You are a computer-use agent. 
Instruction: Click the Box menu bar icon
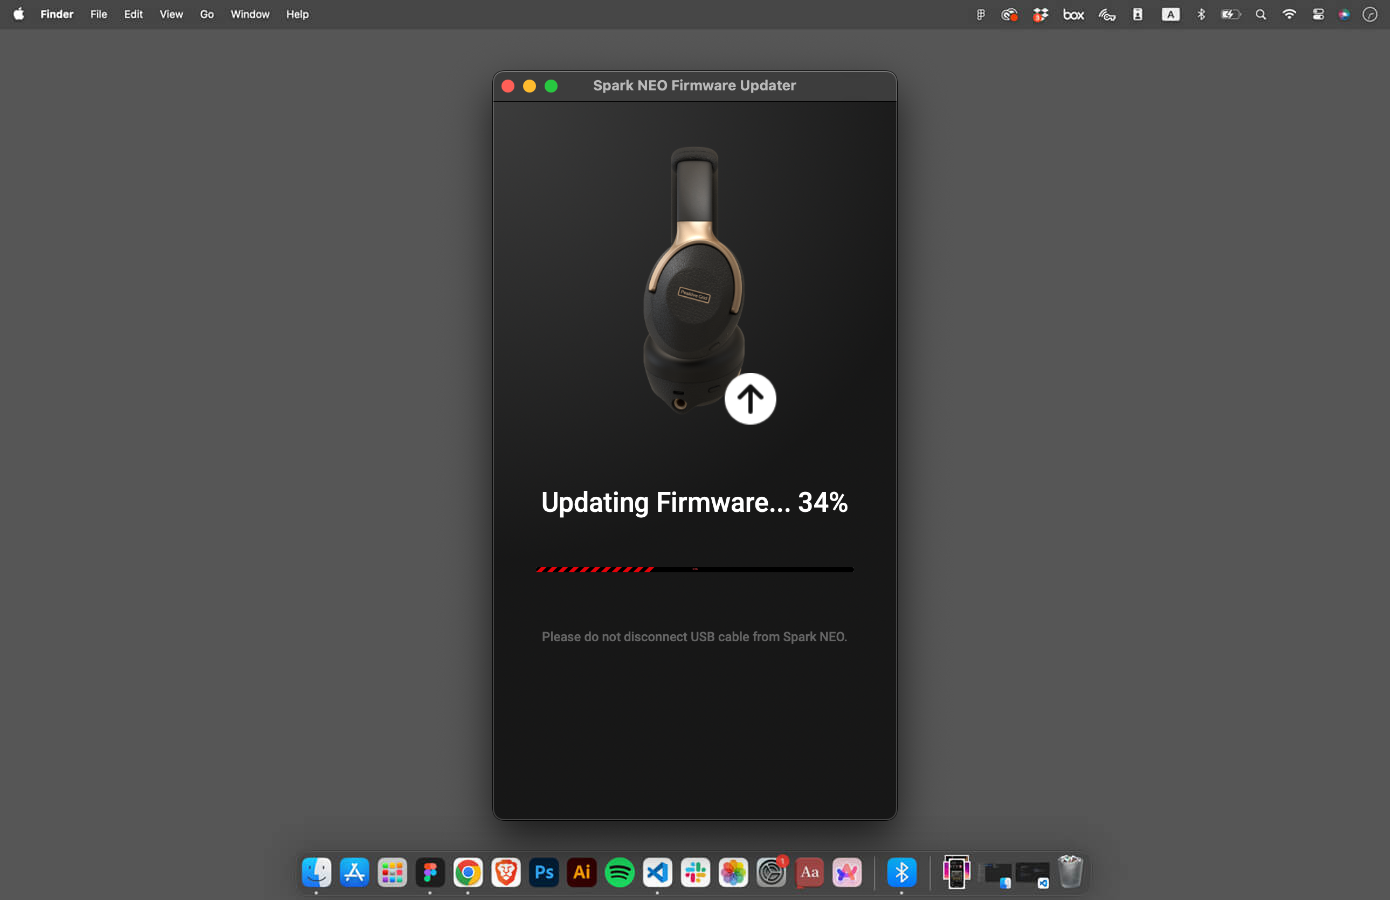pos(1074,14)
